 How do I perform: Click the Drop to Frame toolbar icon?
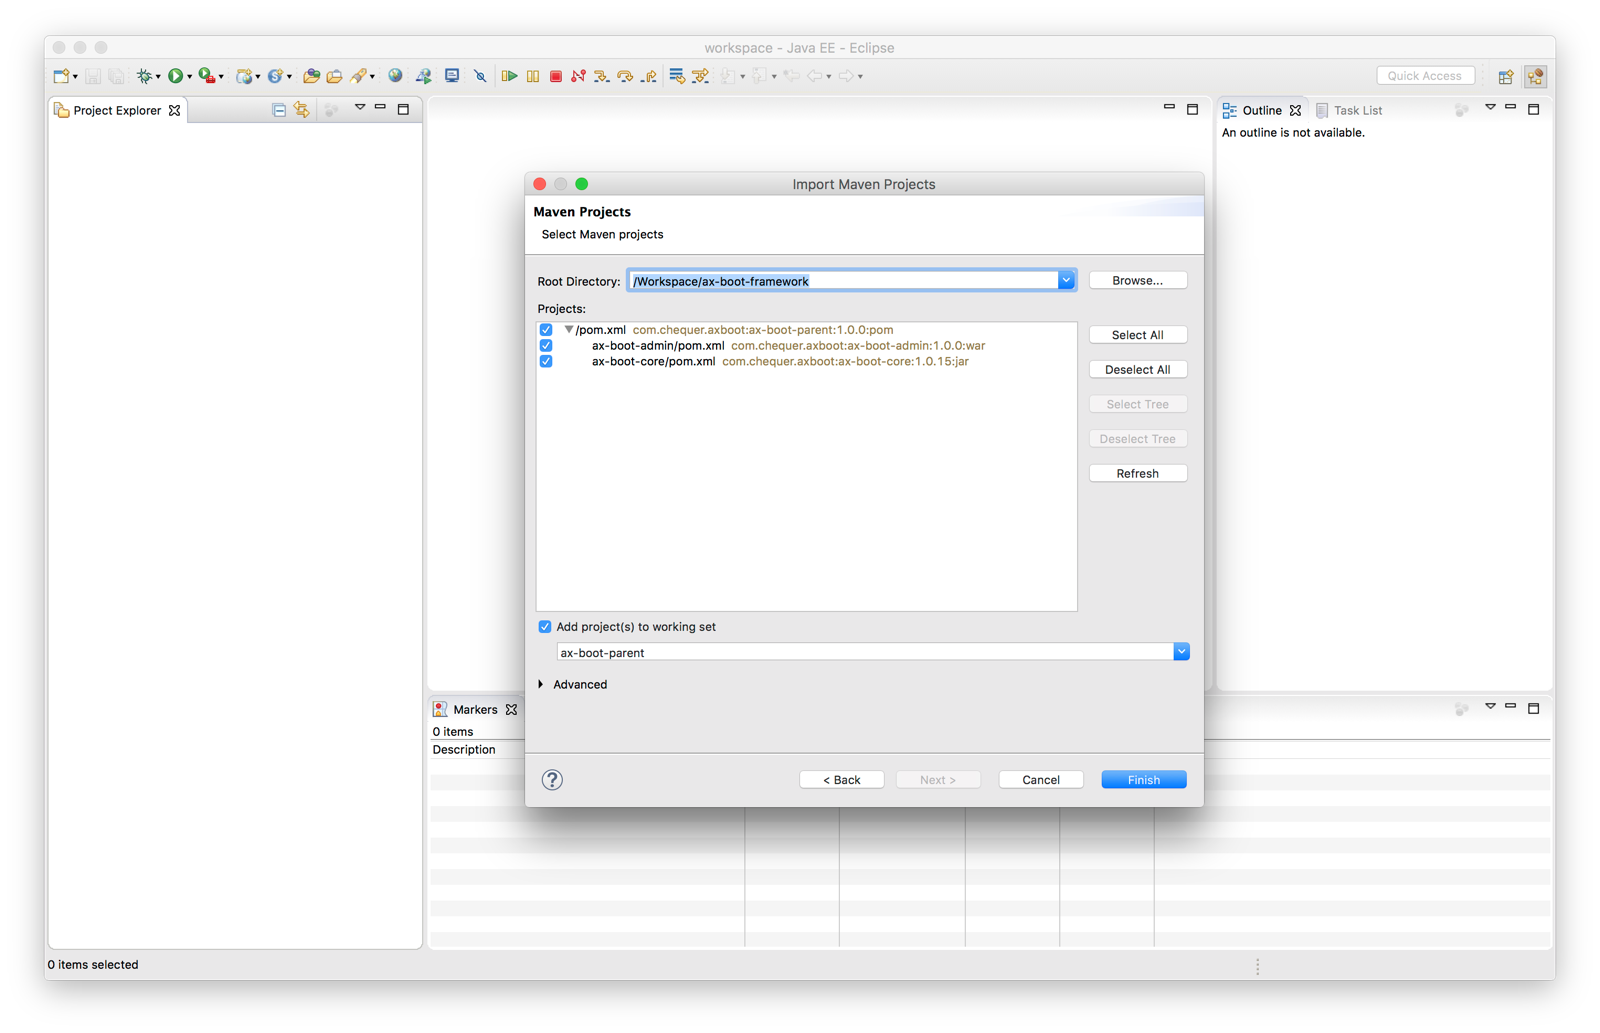[677, 76]
